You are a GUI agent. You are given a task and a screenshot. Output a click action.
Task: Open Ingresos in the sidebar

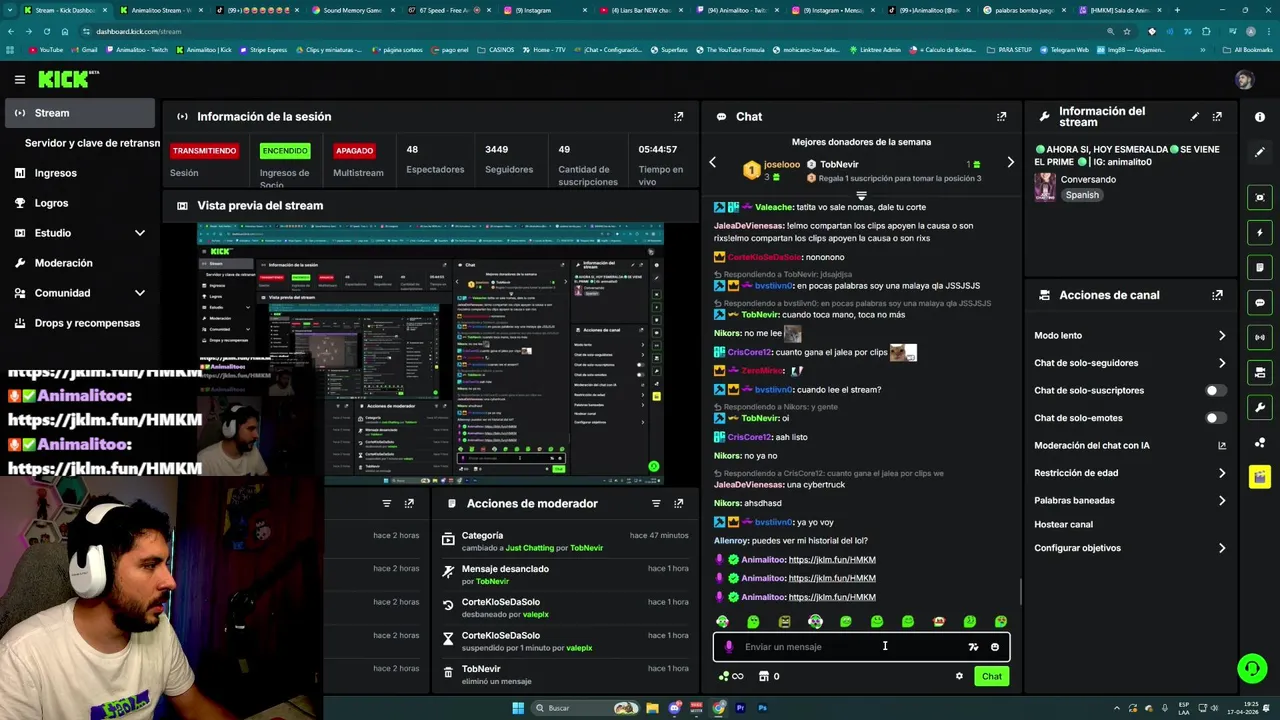(80, 173)
